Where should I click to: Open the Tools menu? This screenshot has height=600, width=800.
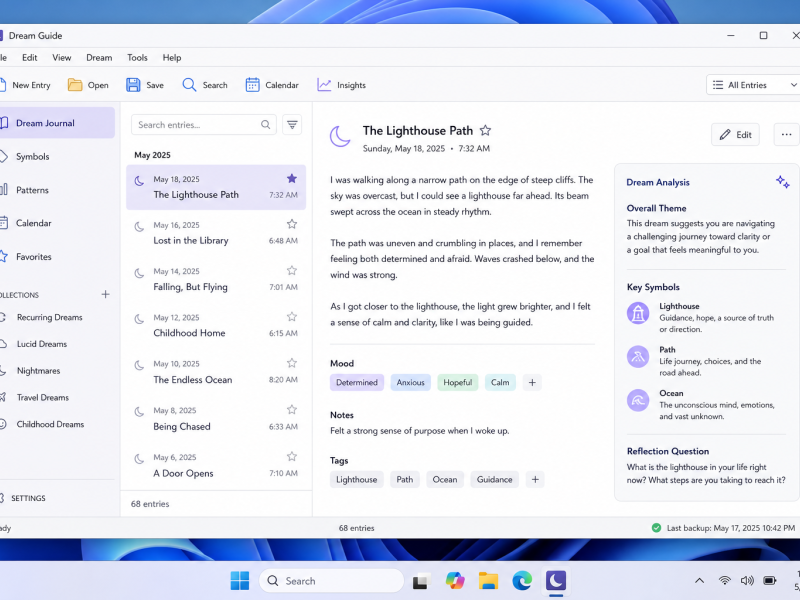point(137,58)
